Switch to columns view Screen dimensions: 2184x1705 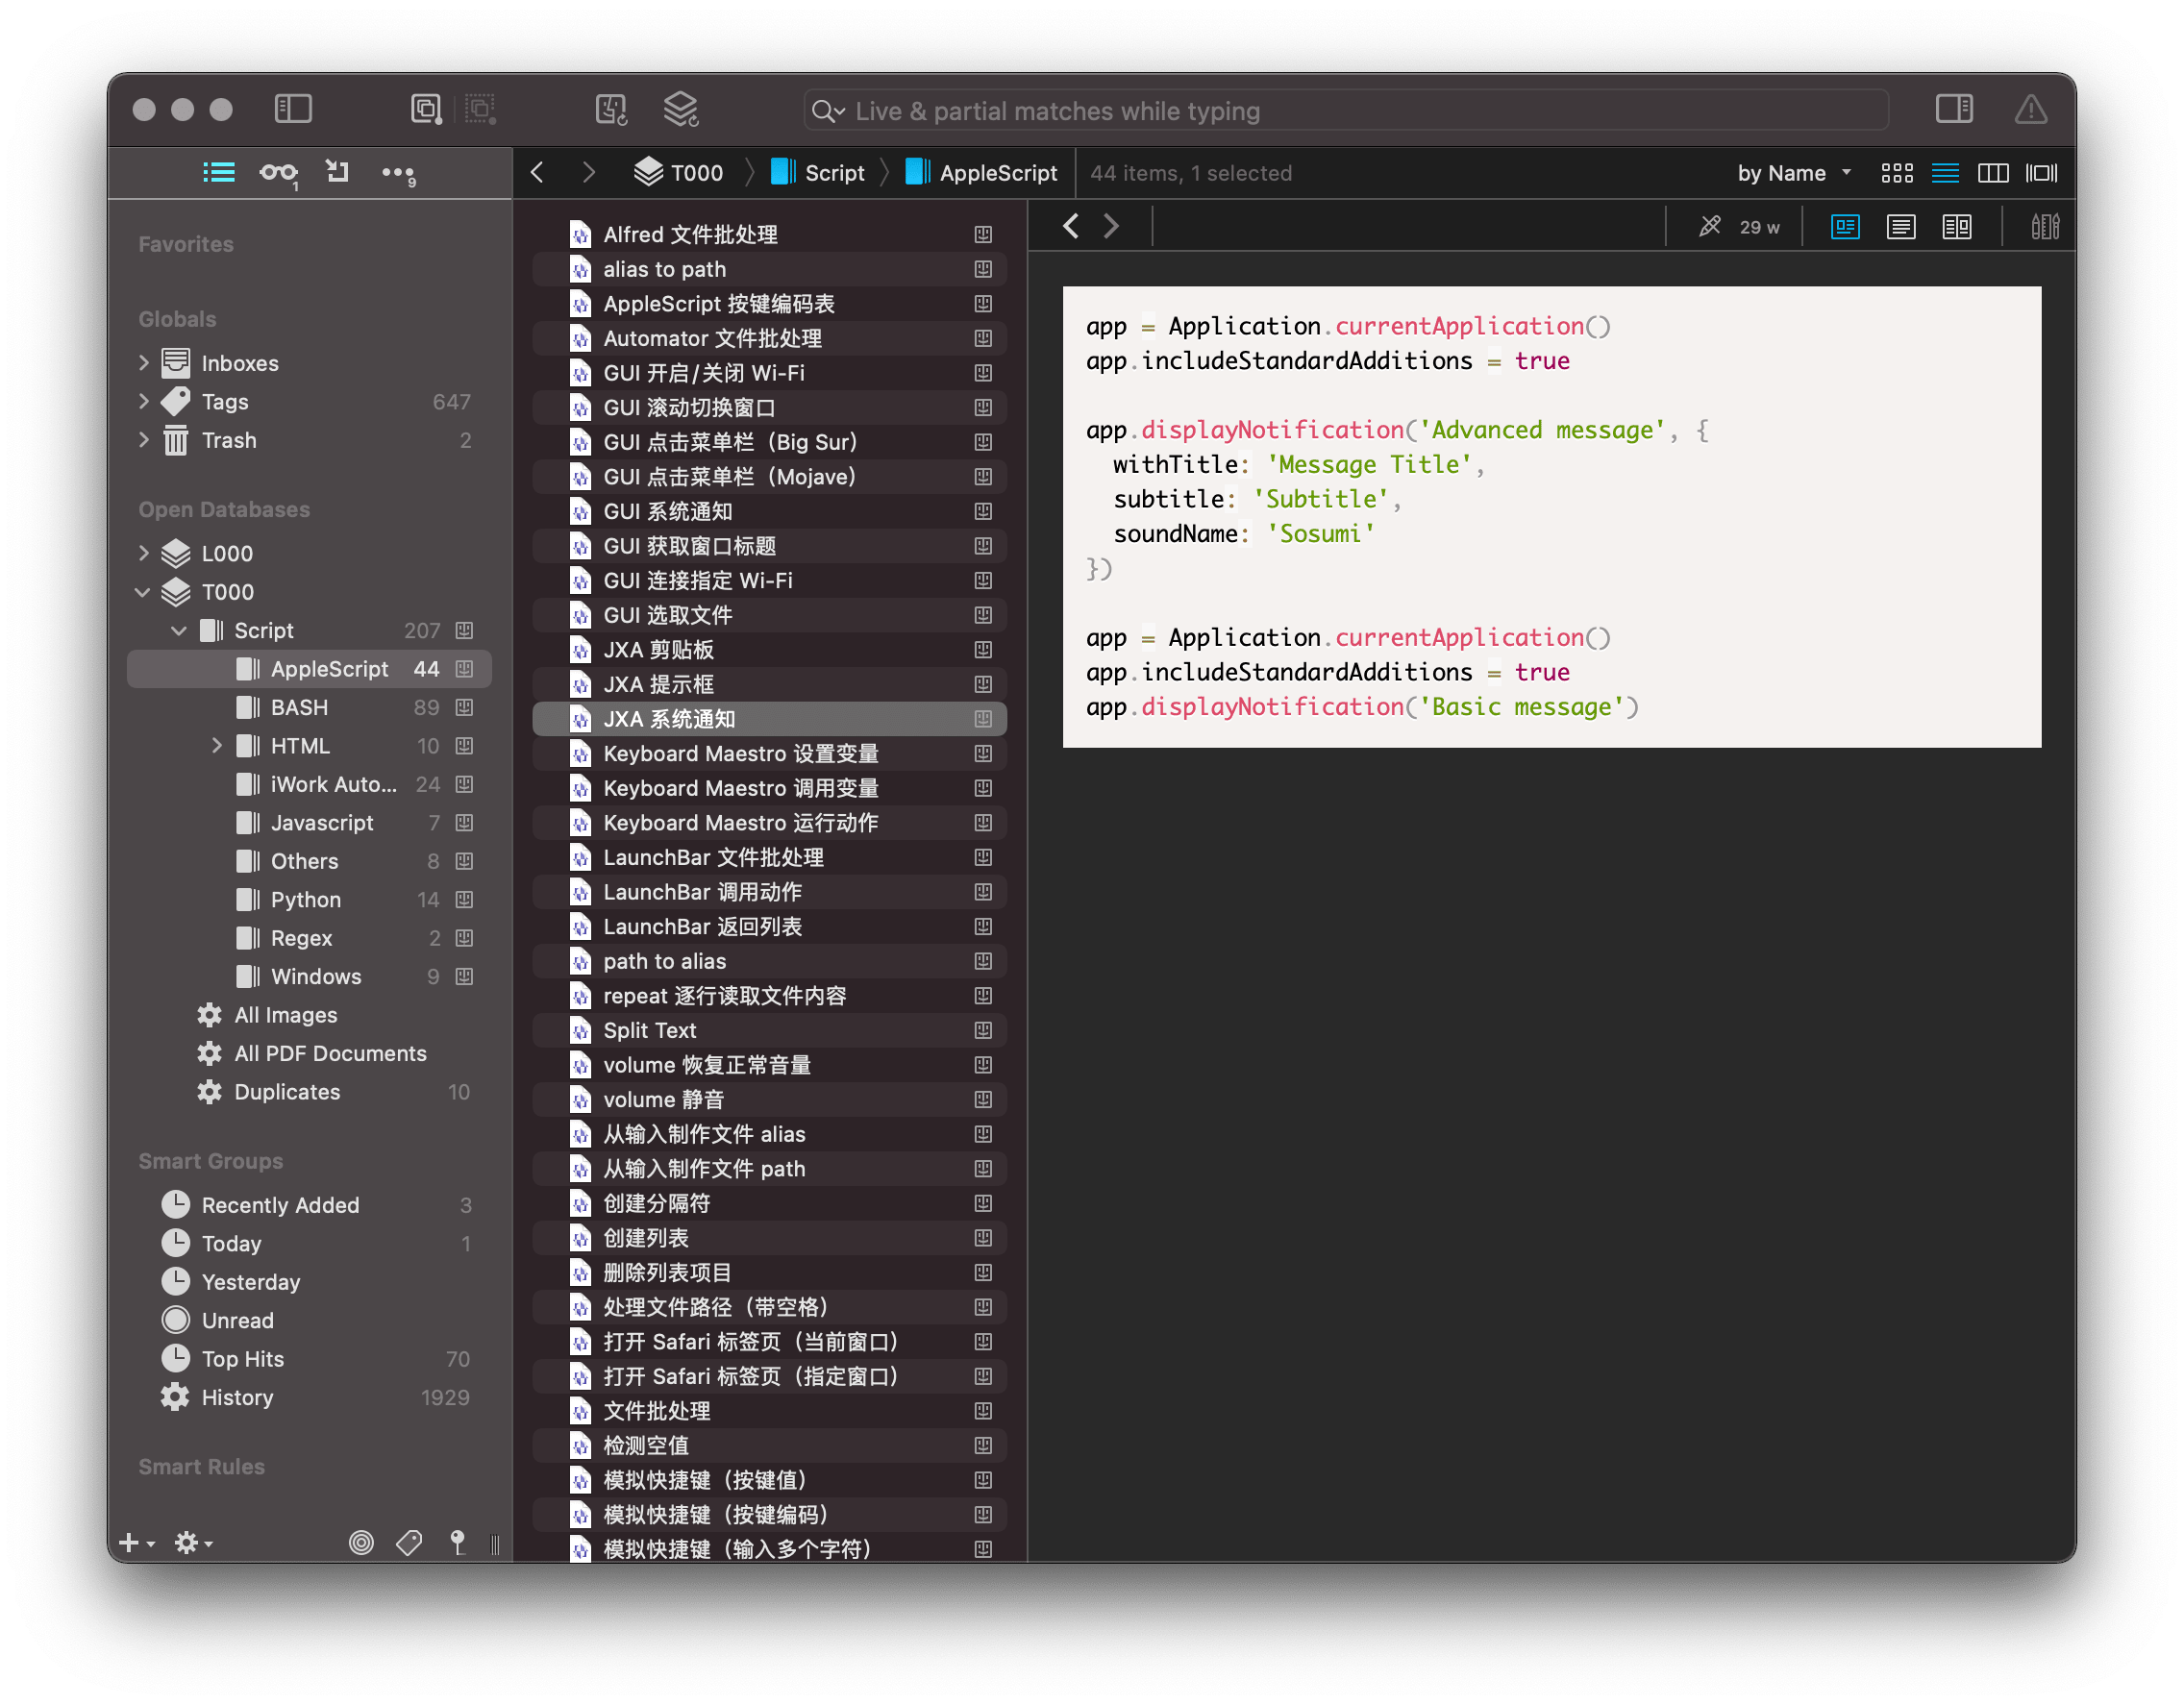1993,173
